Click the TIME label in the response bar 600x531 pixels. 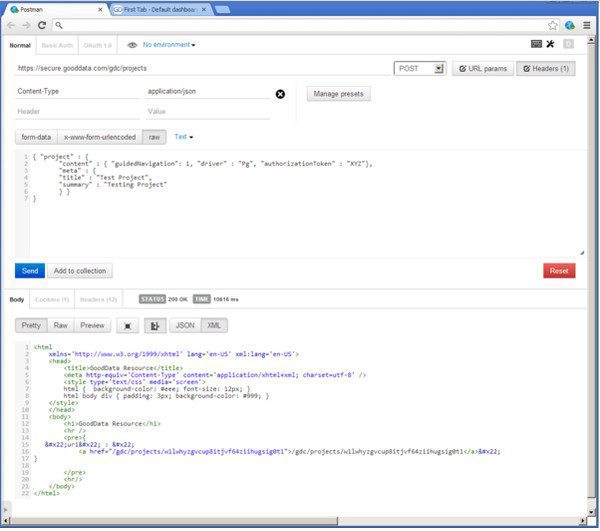pyautogui.click(x=202, y=300)
